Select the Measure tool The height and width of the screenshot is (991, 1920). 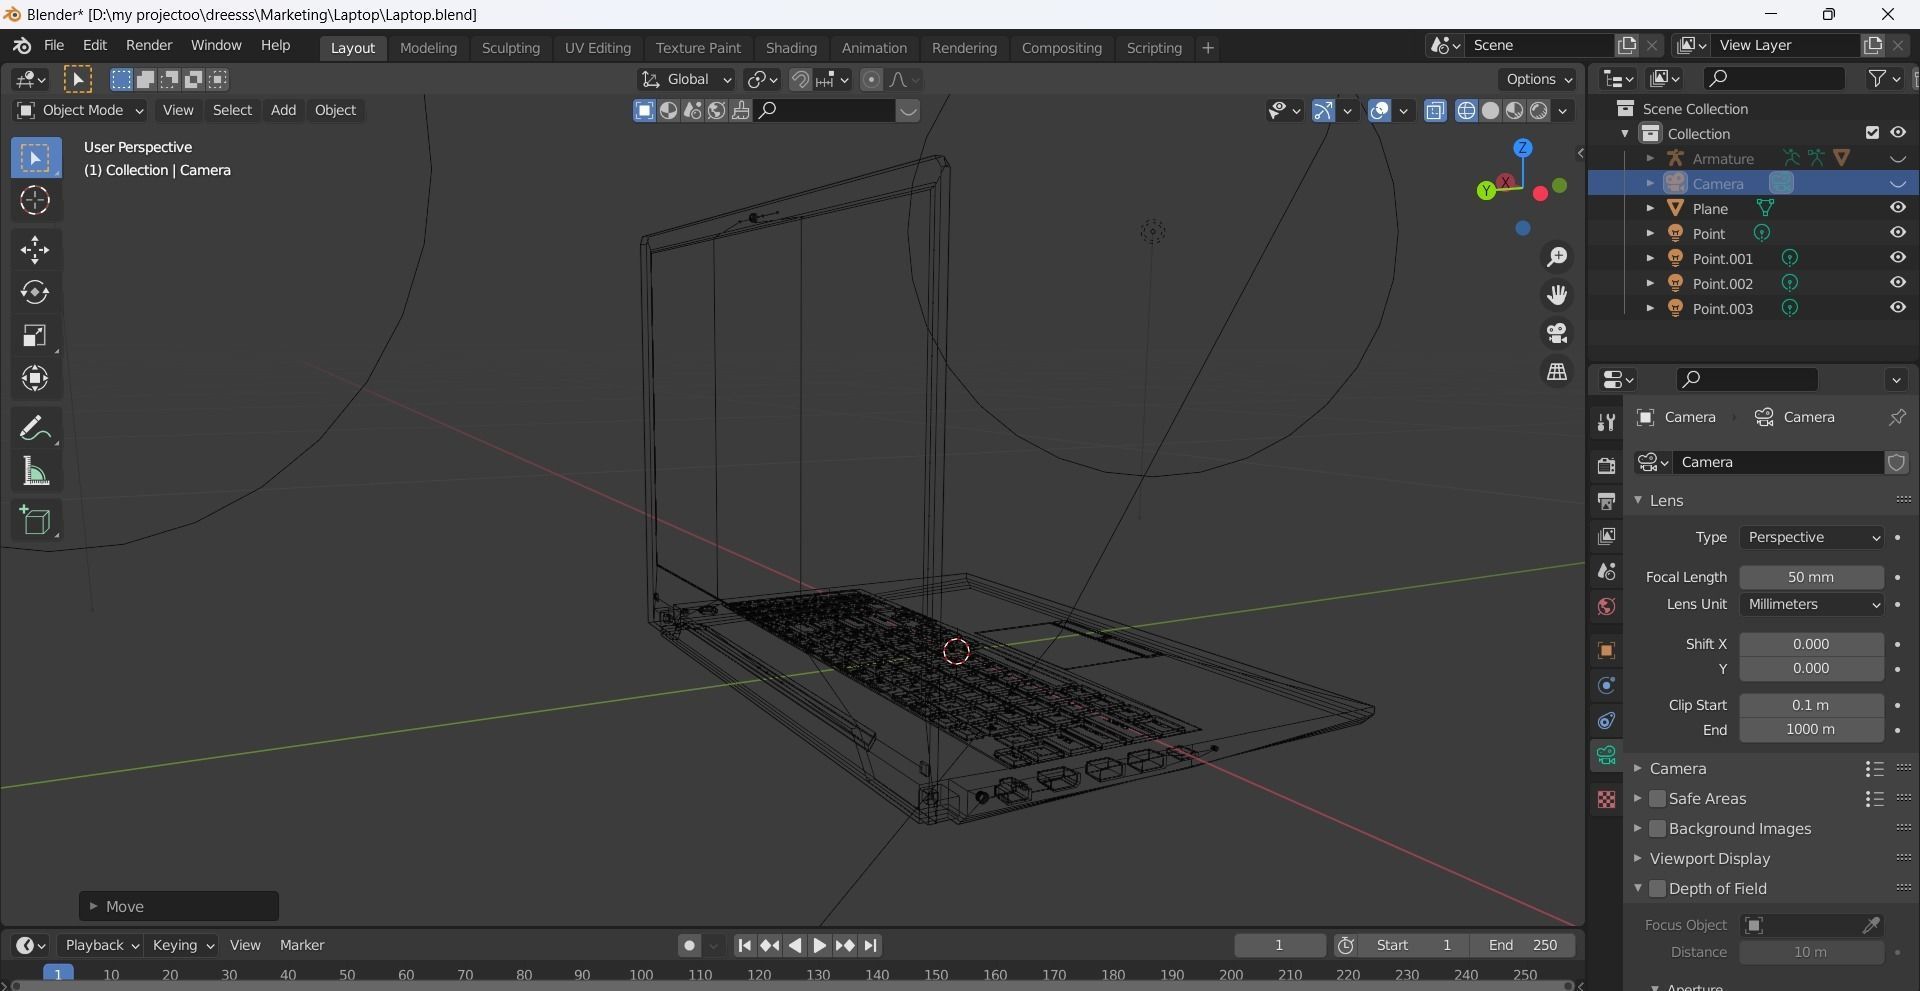tap(35, 471)
